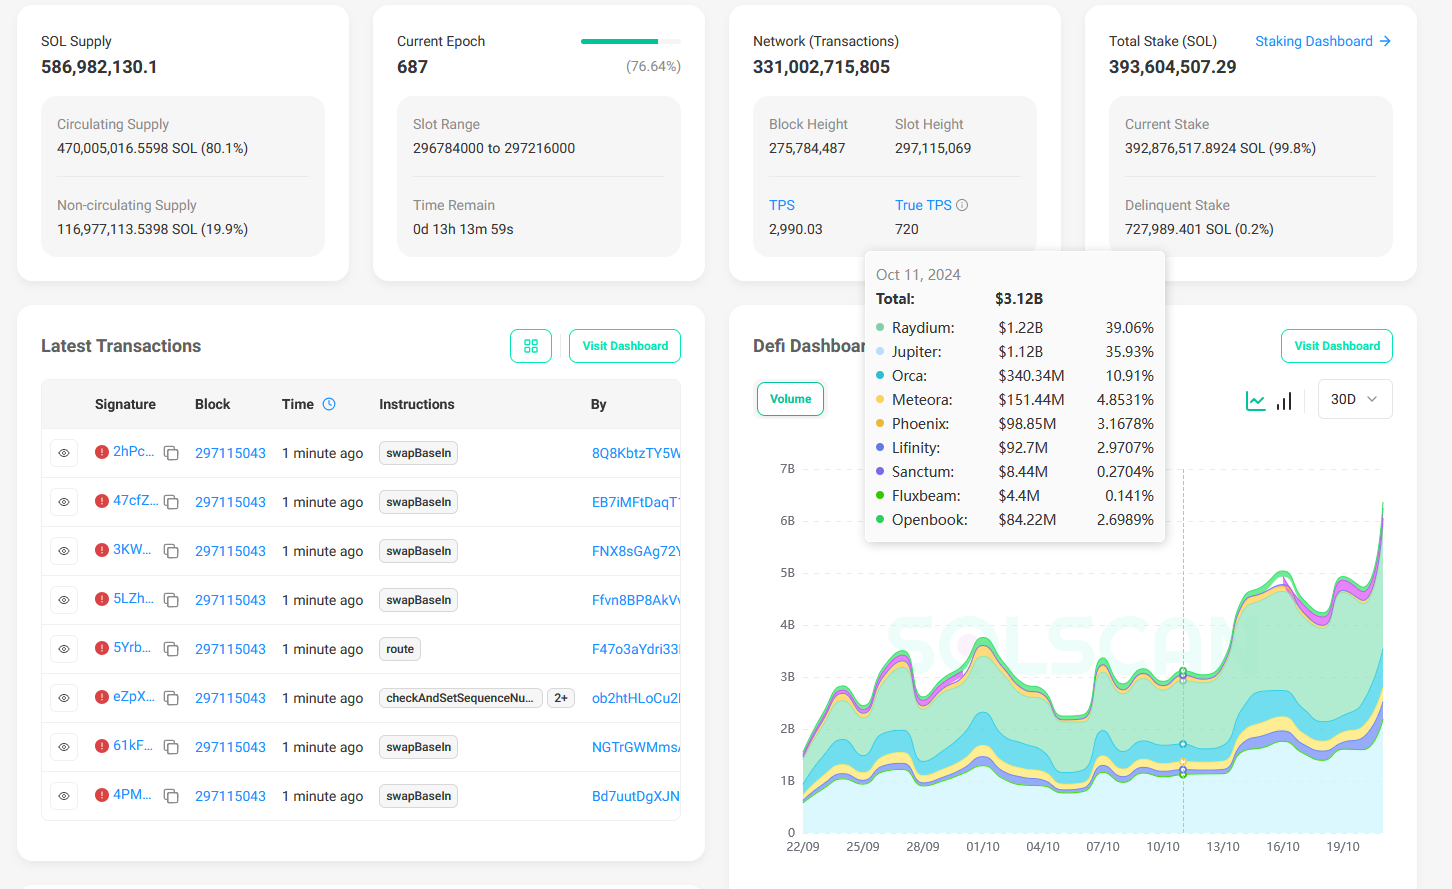This screenshot has height=889, width=1452.
Task: Open account NGTrGWMms link
Action: (x=636, y=747)
